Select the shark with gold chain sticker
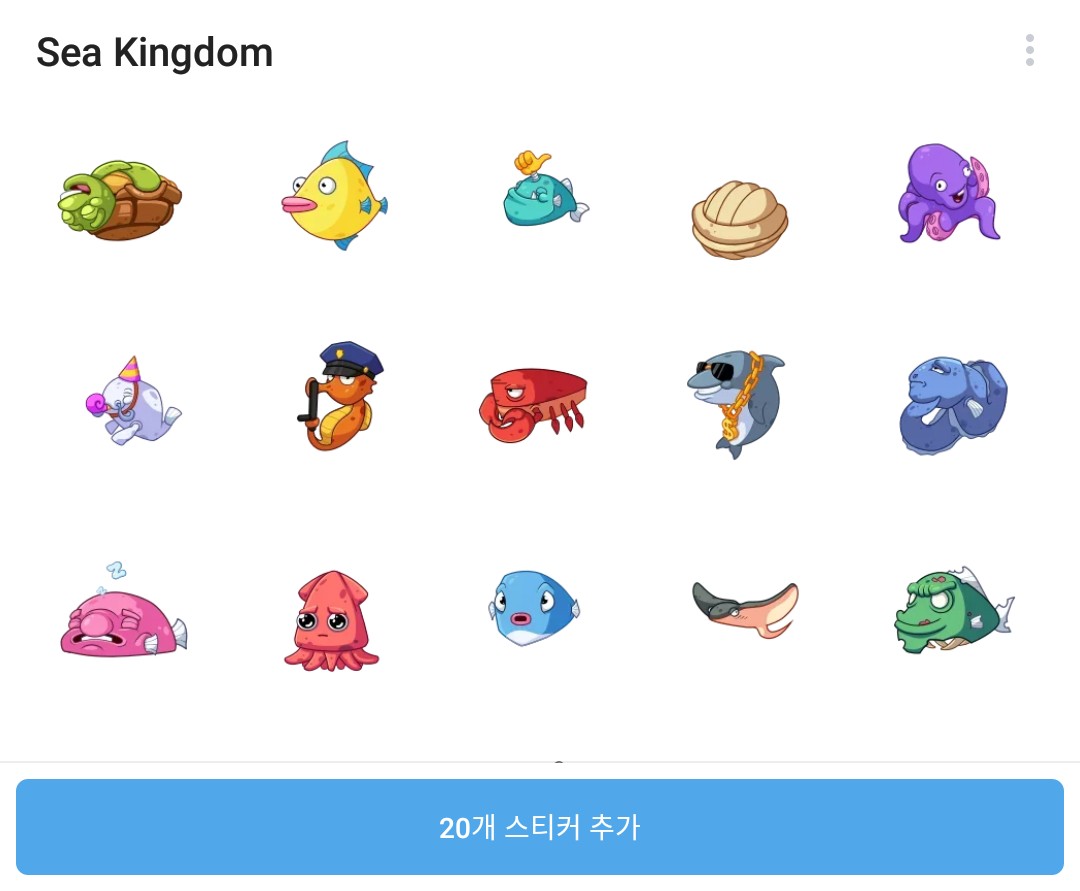The image size is (1080, 891). [737, 403]
